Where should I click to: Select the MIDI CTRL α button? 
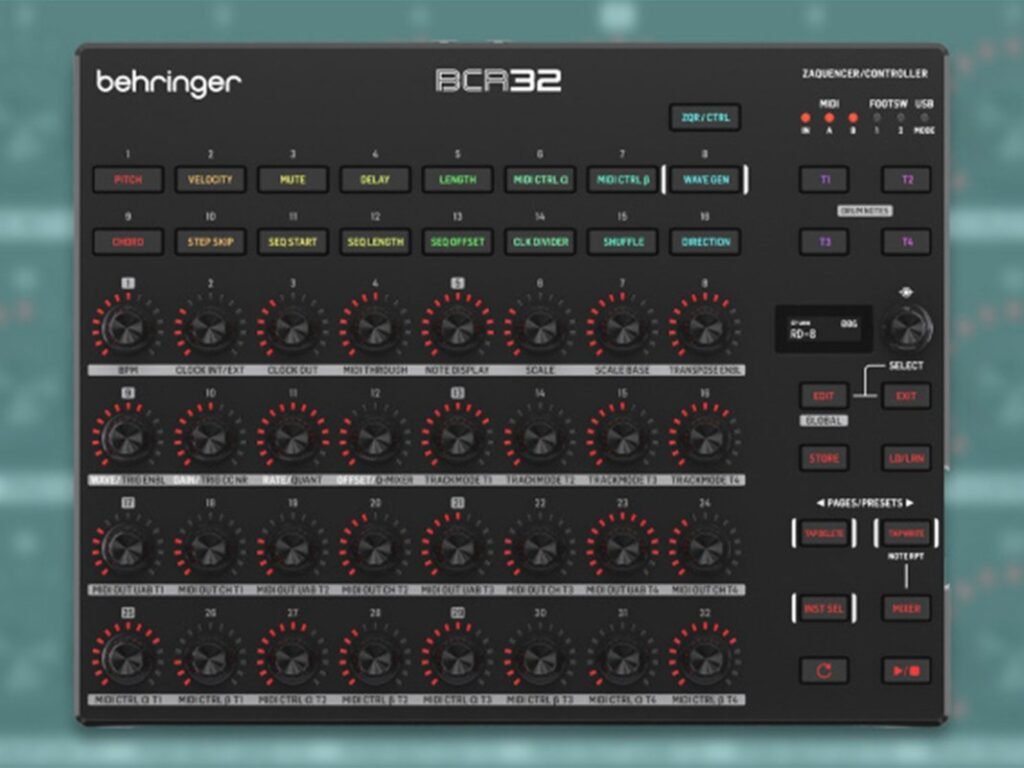(540, 180)
